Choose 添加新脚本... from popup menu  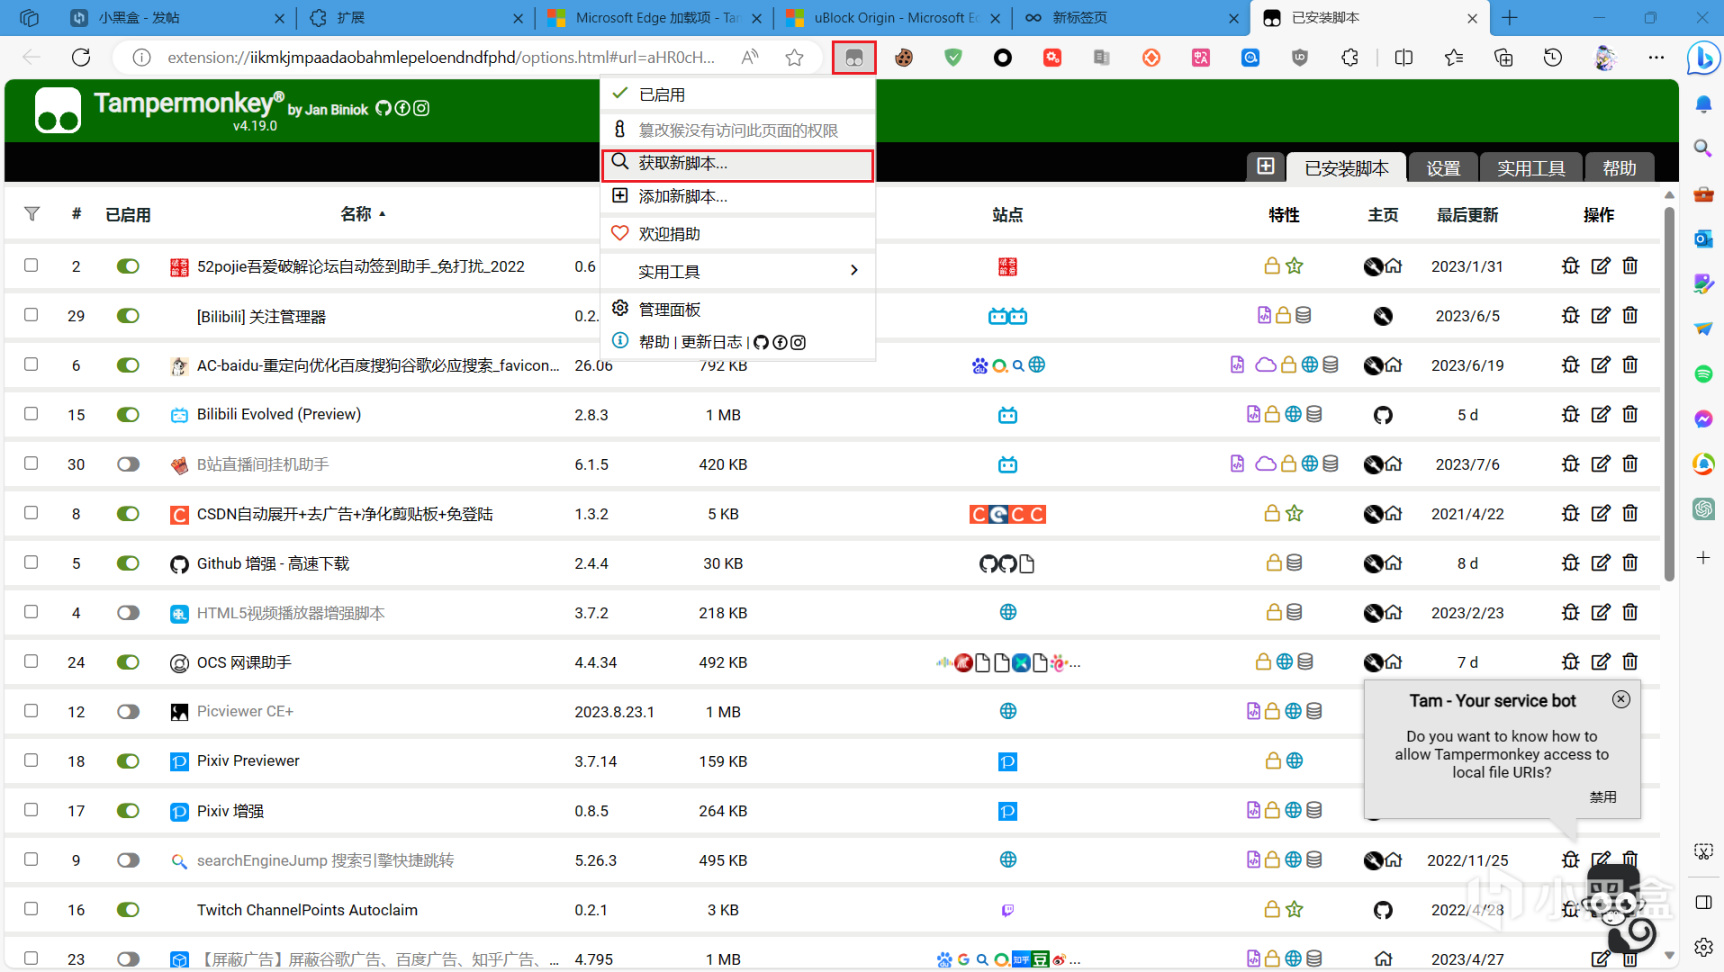pos(738,197)
